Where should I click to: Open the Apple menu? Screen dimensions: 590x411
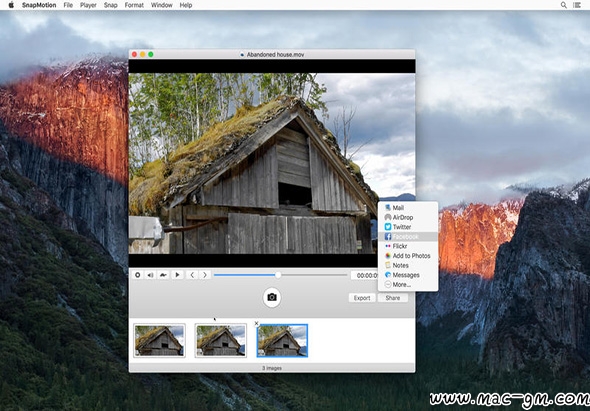click(x=11, y=5)
